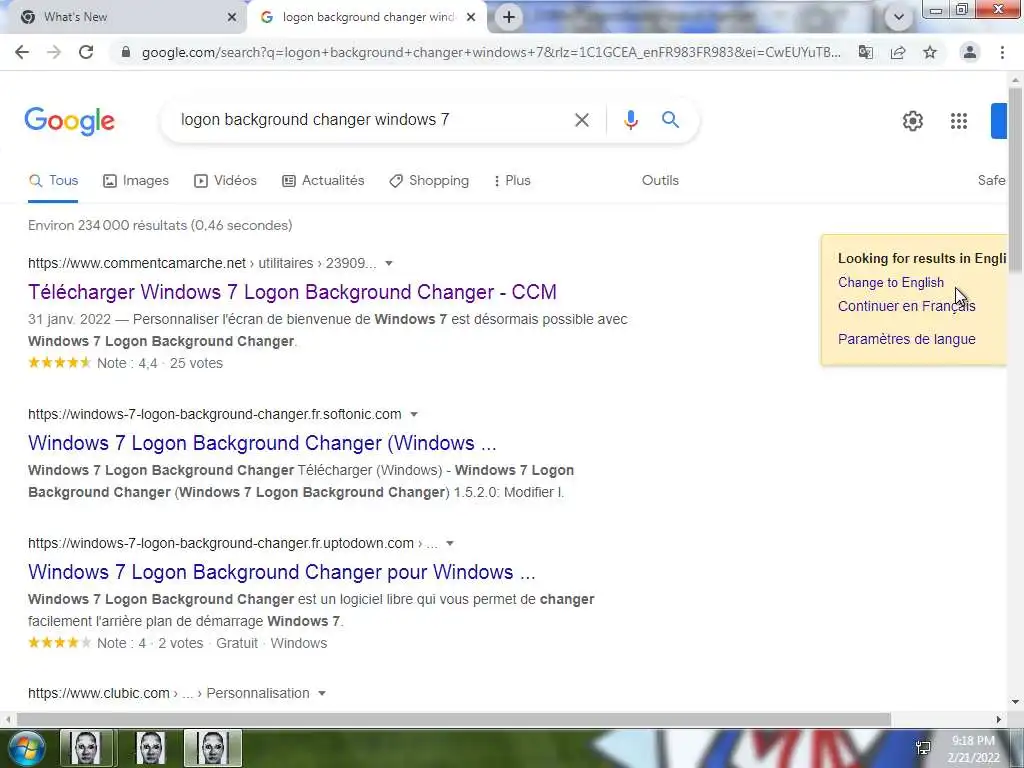Viewport: 1024px width, 768px height.
Task: Bookmark this page with the star icon
Action: (x=930, y=52)
